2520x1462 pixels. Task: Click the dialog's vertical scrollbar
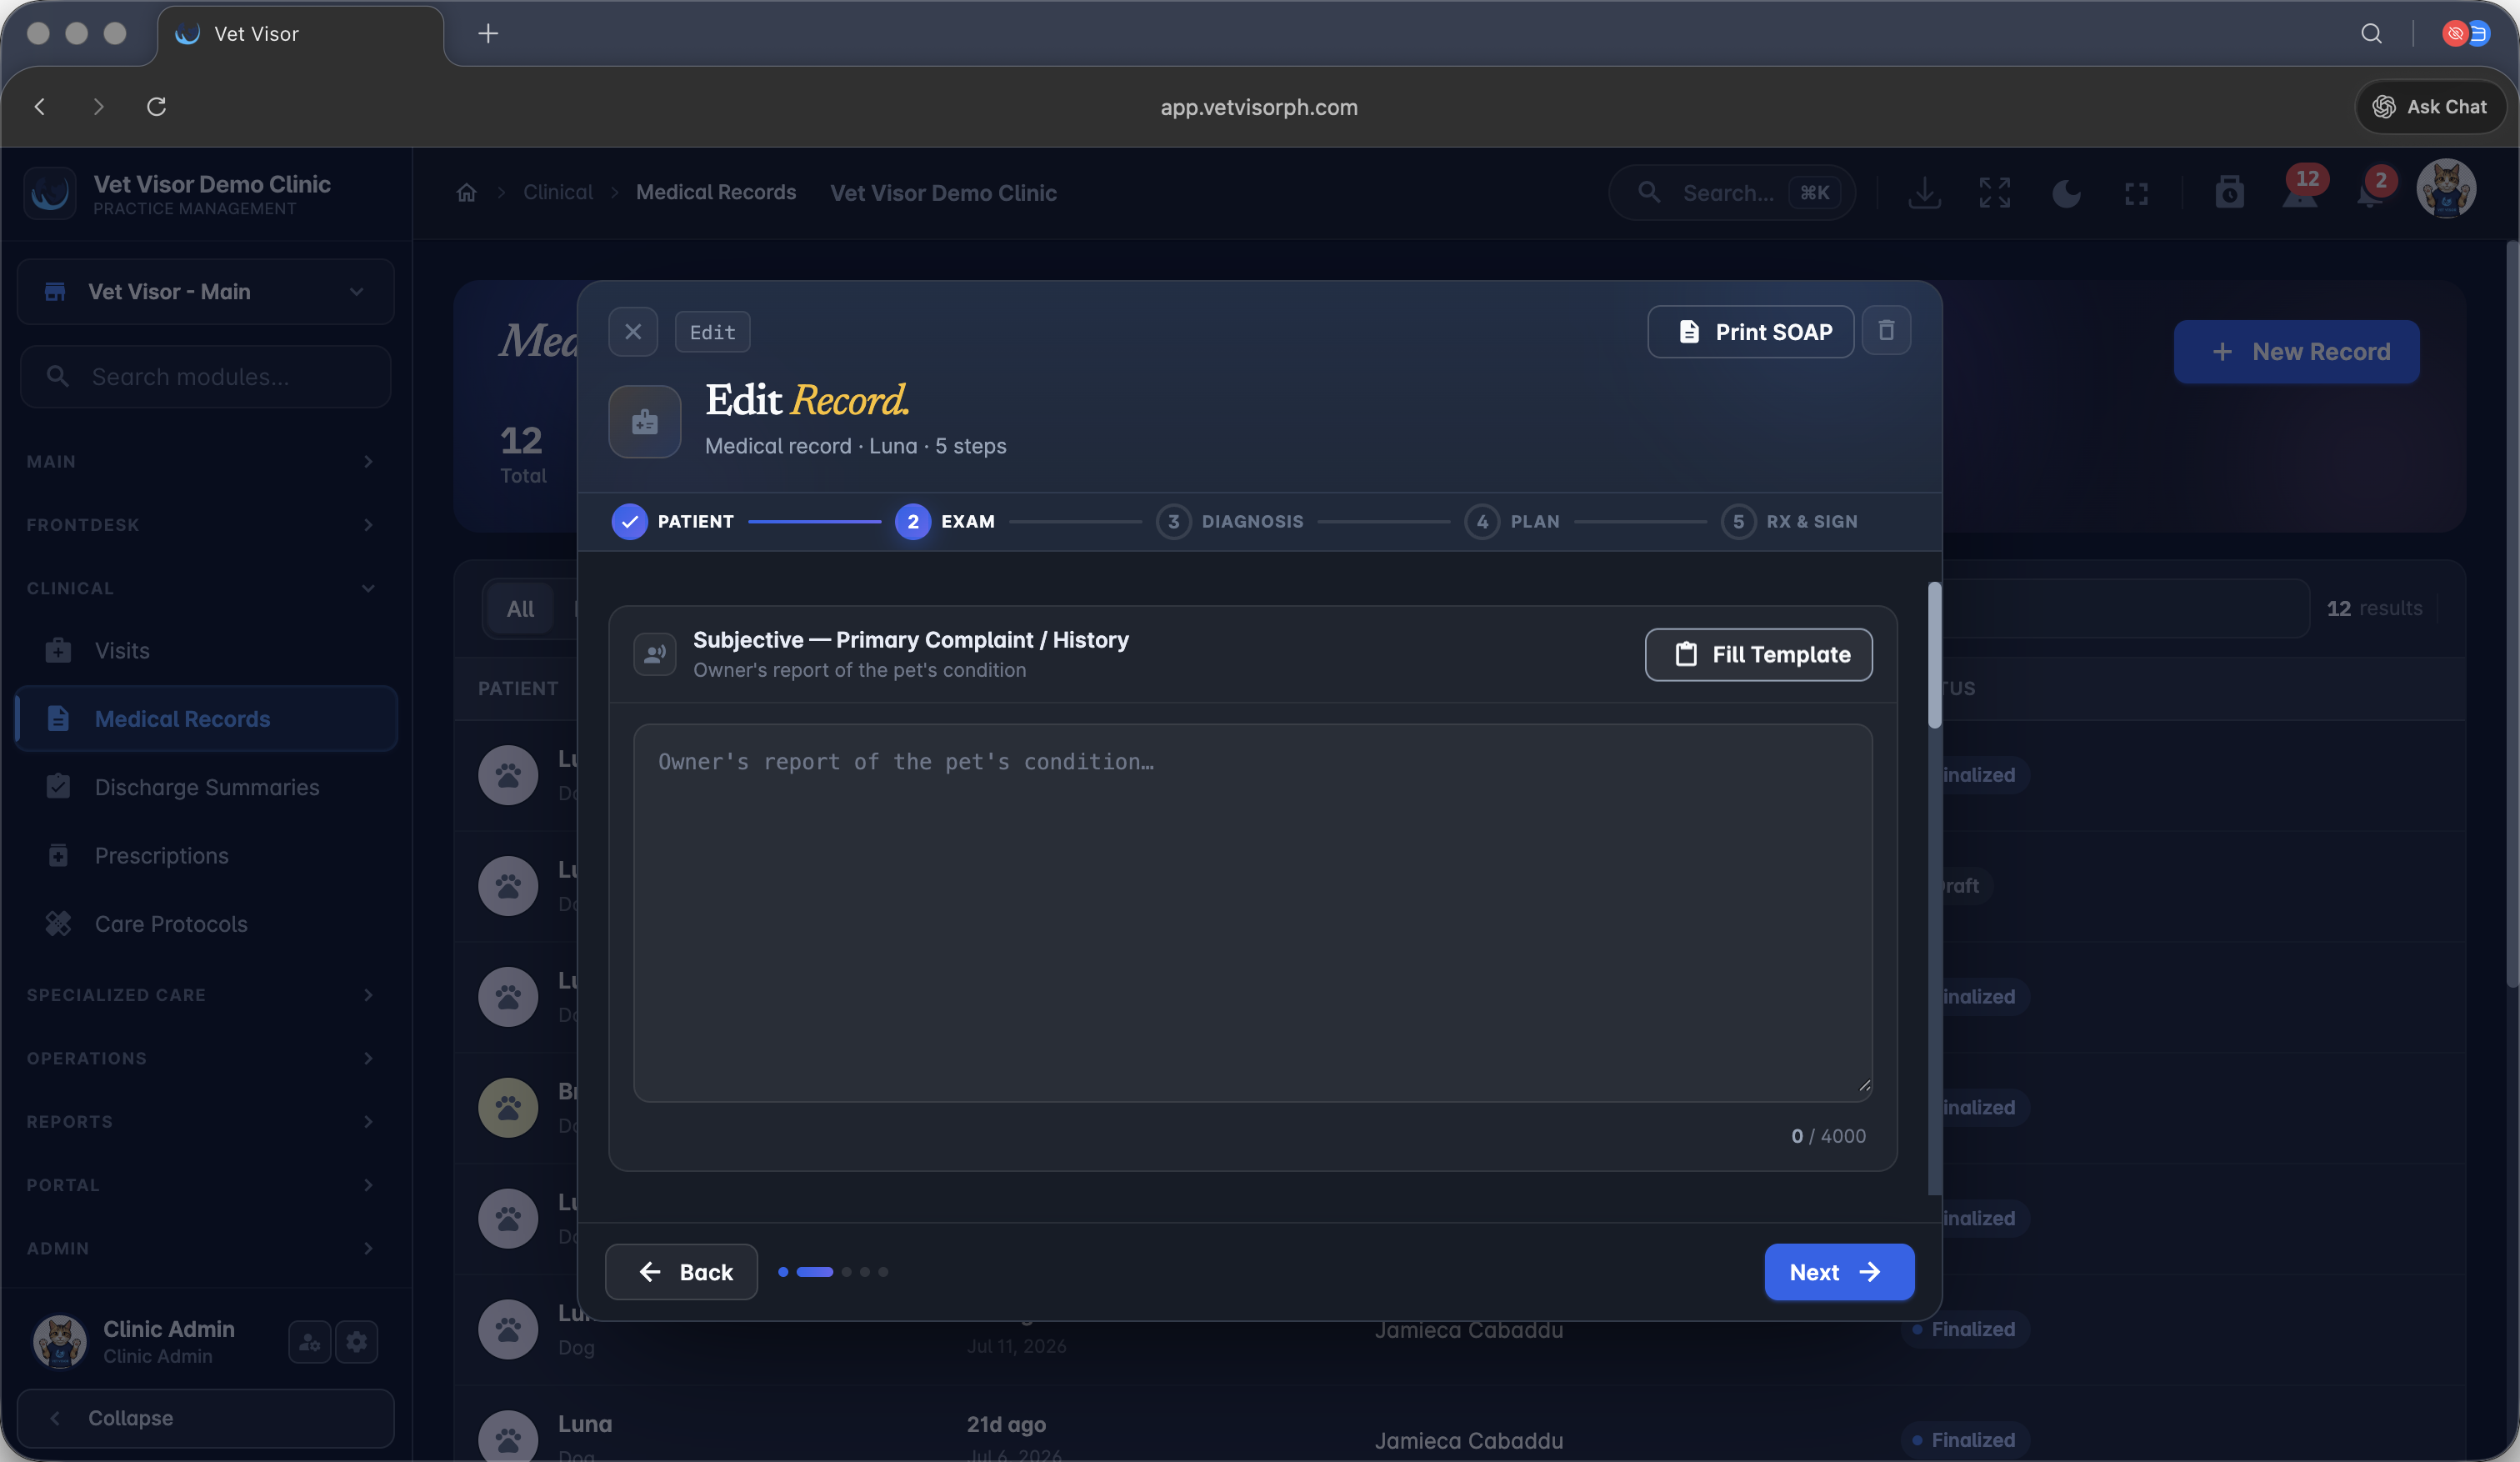(1934, 655)
